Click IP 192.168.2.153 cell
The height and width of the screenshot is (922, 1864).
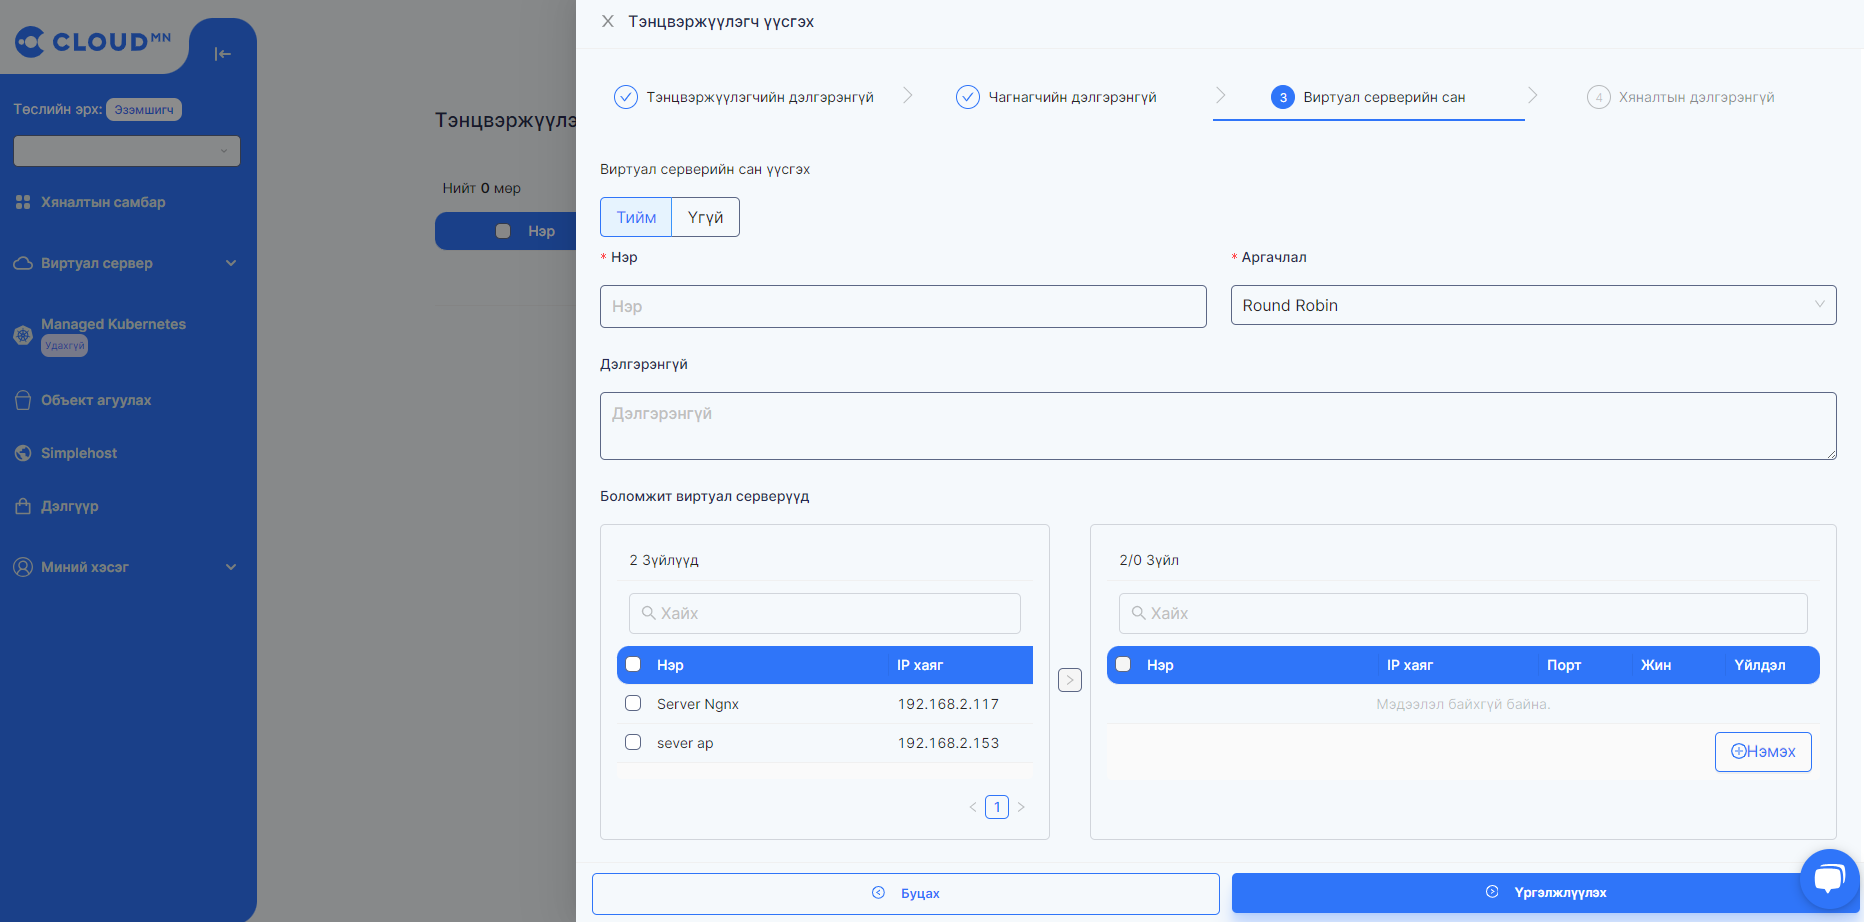pyautogui.click(x=948, y=743)
